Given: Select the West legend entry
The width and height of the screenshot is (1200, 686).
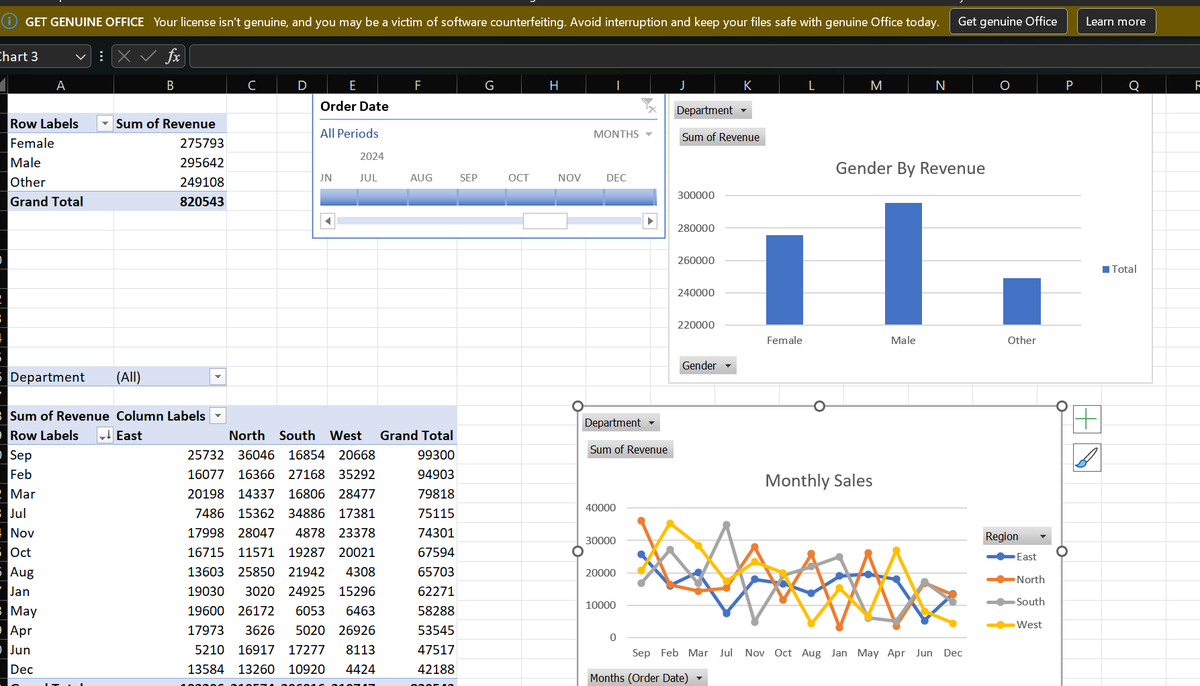Looking at the screenshot, I should (x=1013, y=625).
